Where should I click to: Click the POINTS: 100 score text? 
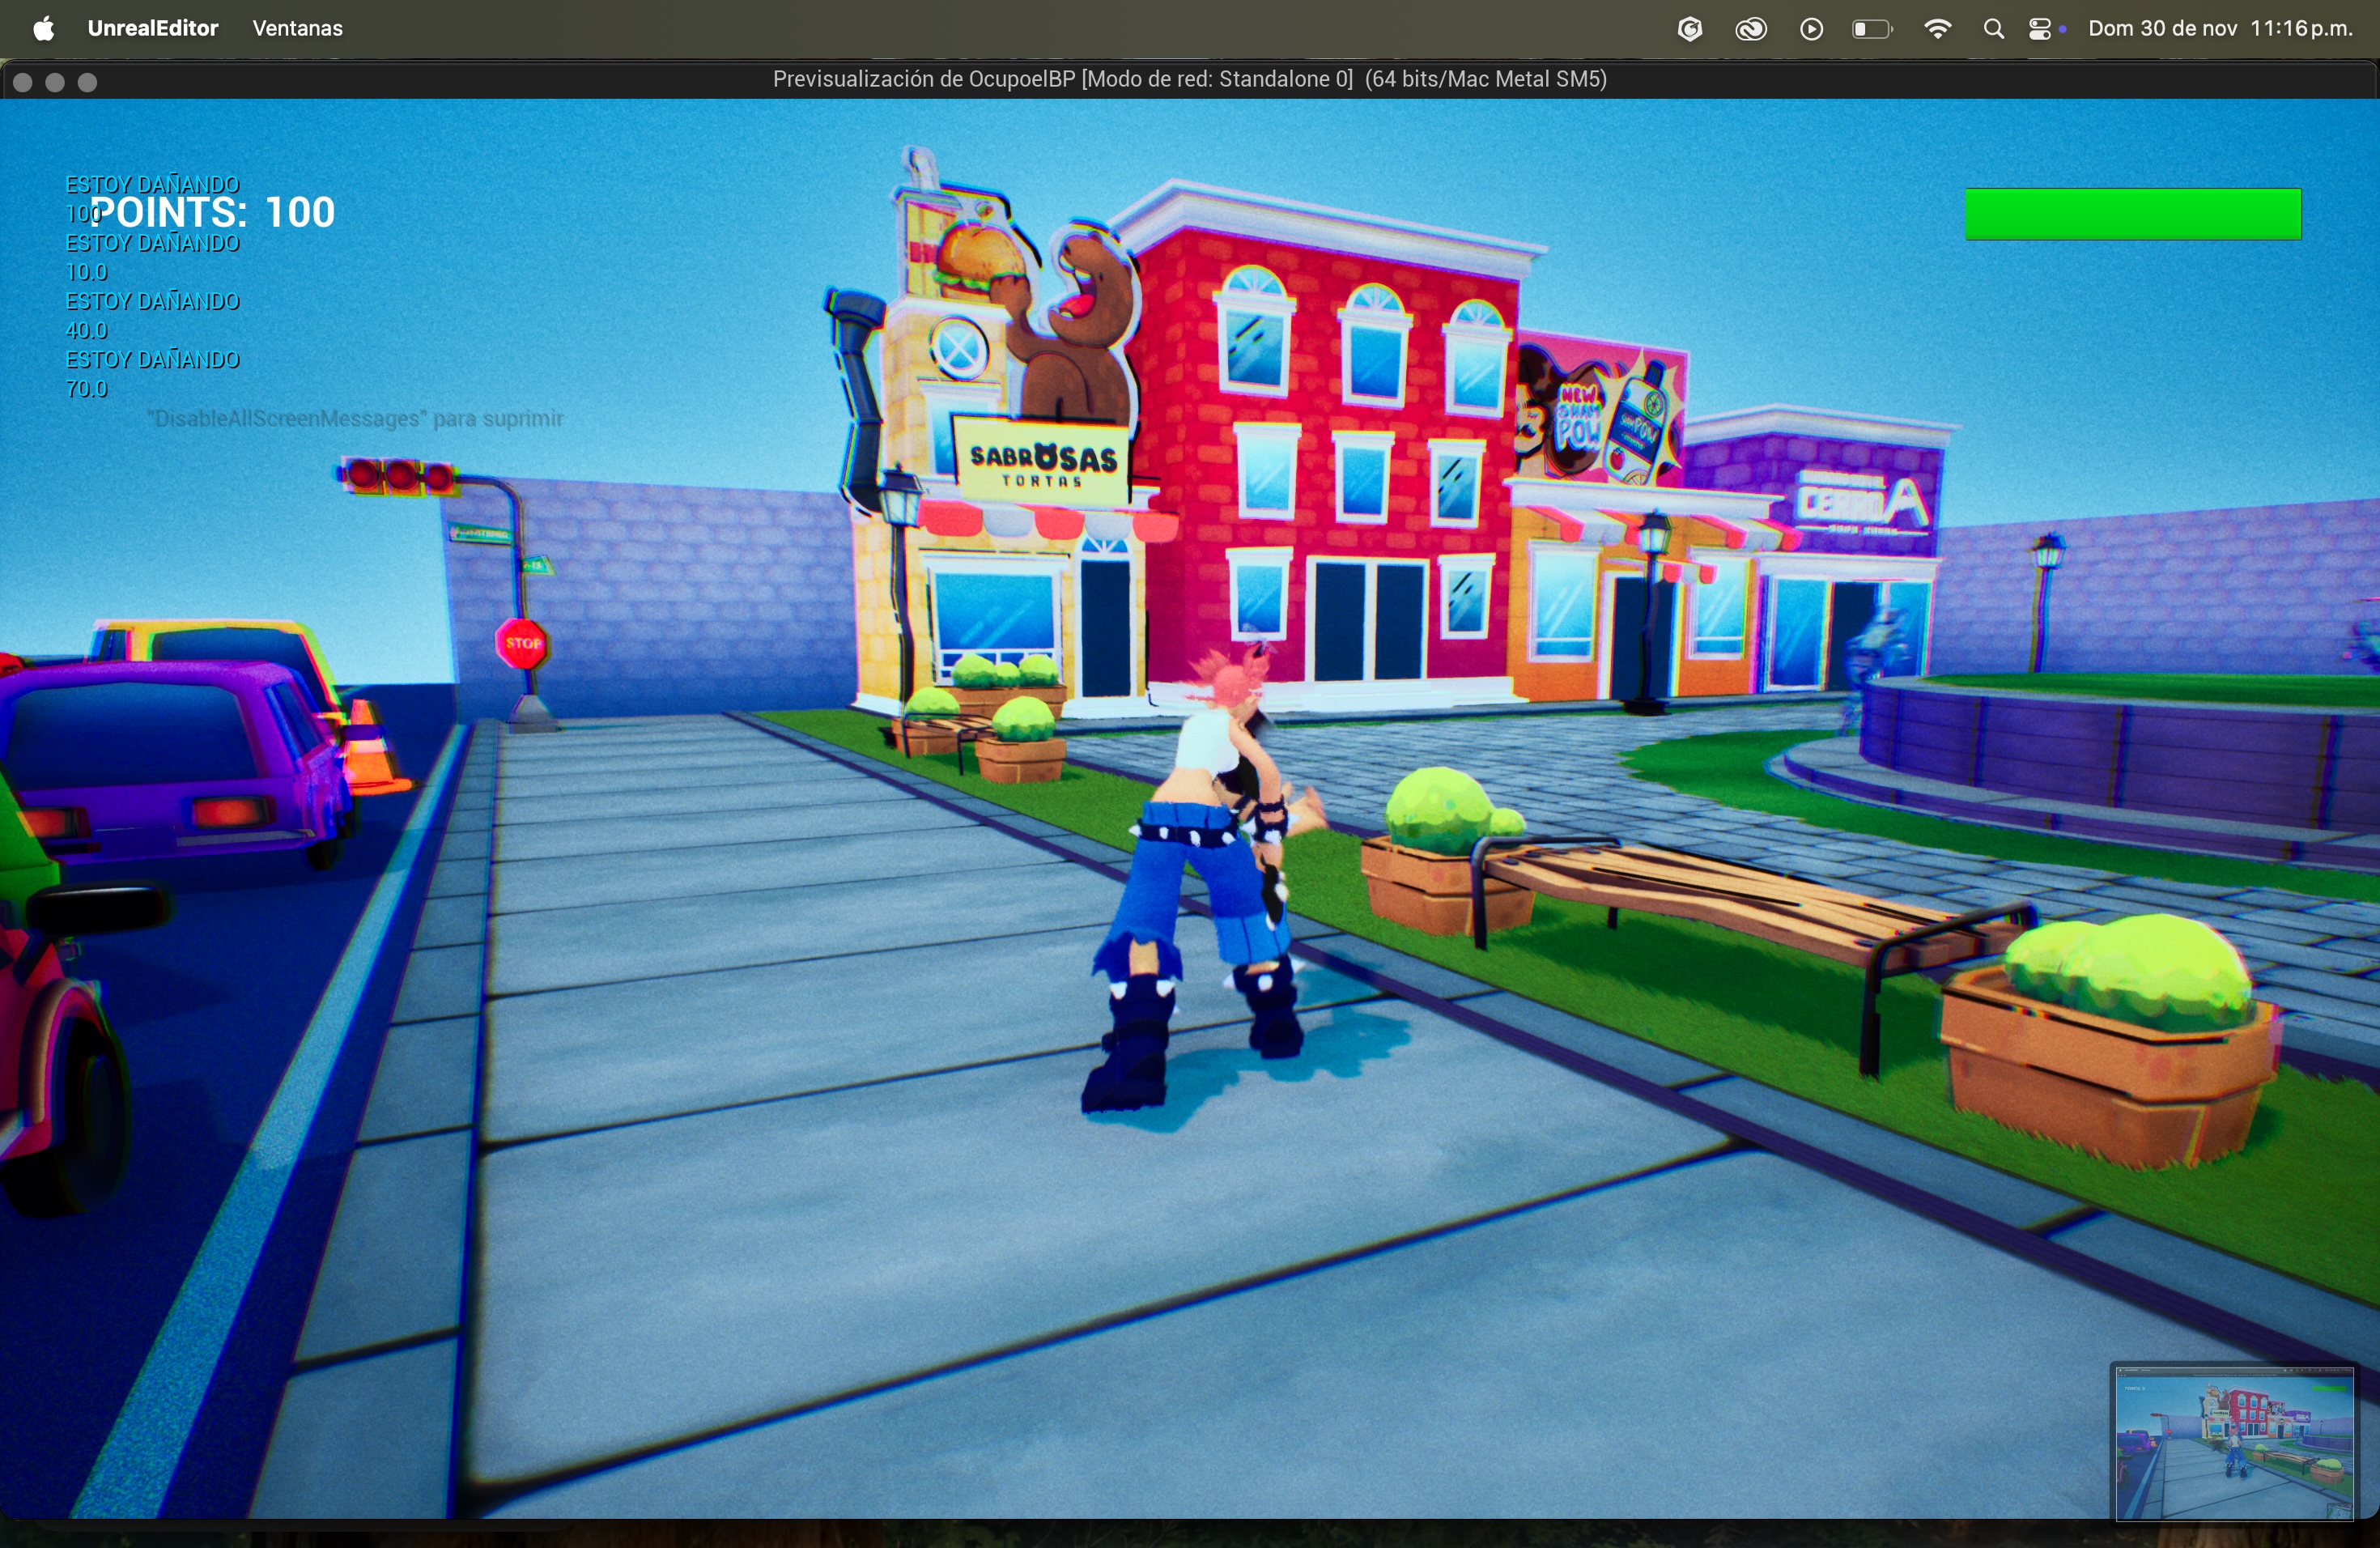pos(213,212)
